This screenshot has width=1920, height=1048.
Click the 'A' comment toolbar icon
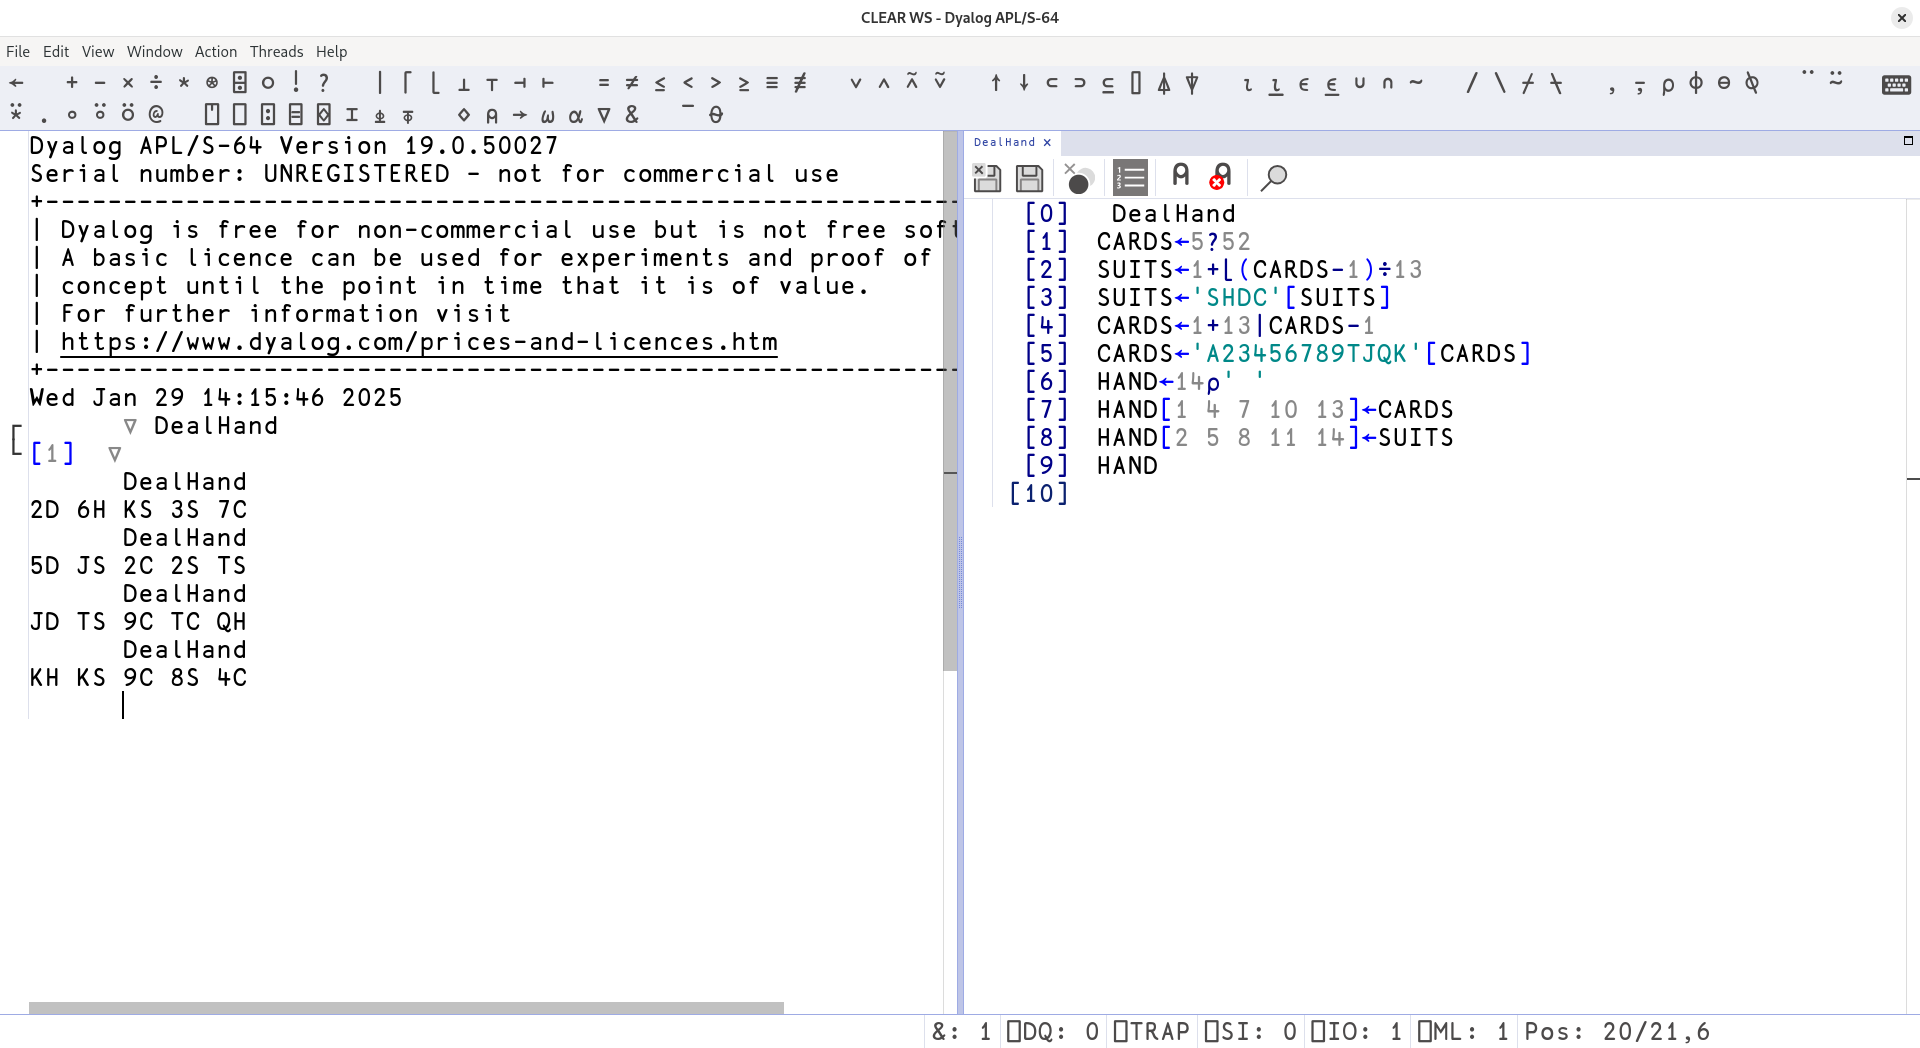pos(1180,176)
